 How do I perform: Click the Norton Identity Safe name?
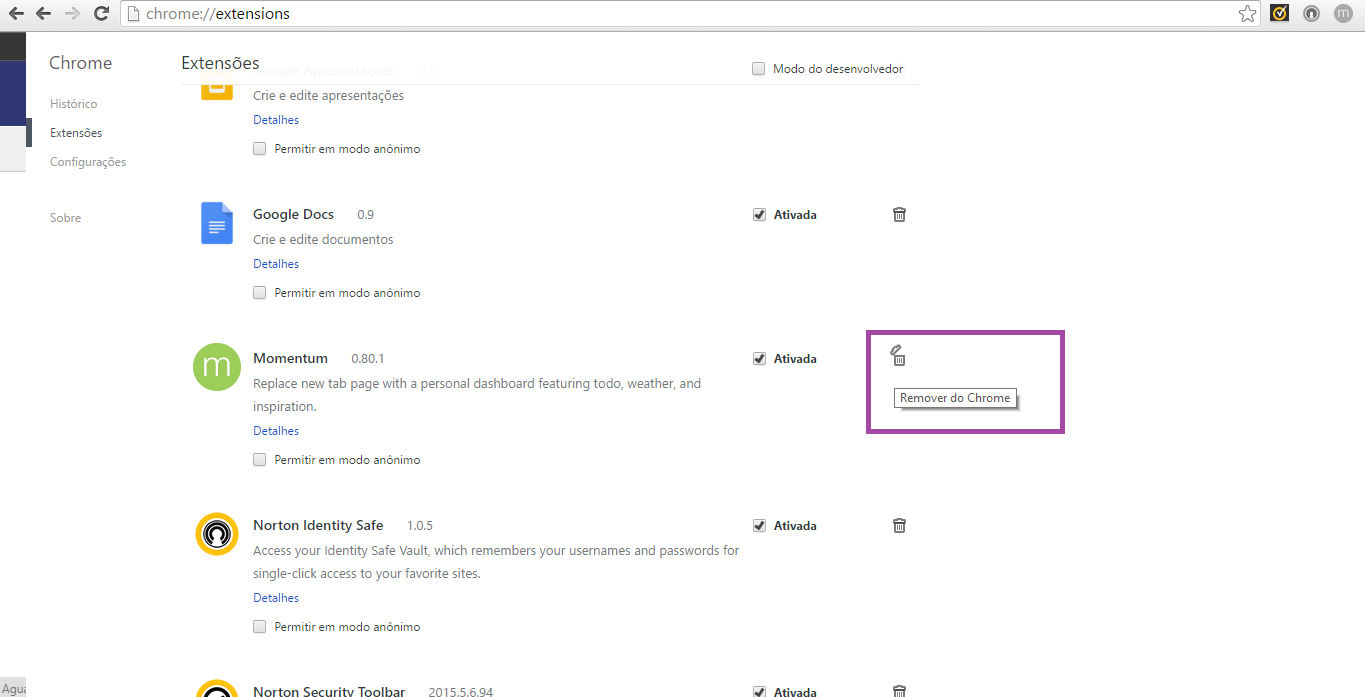318,525
